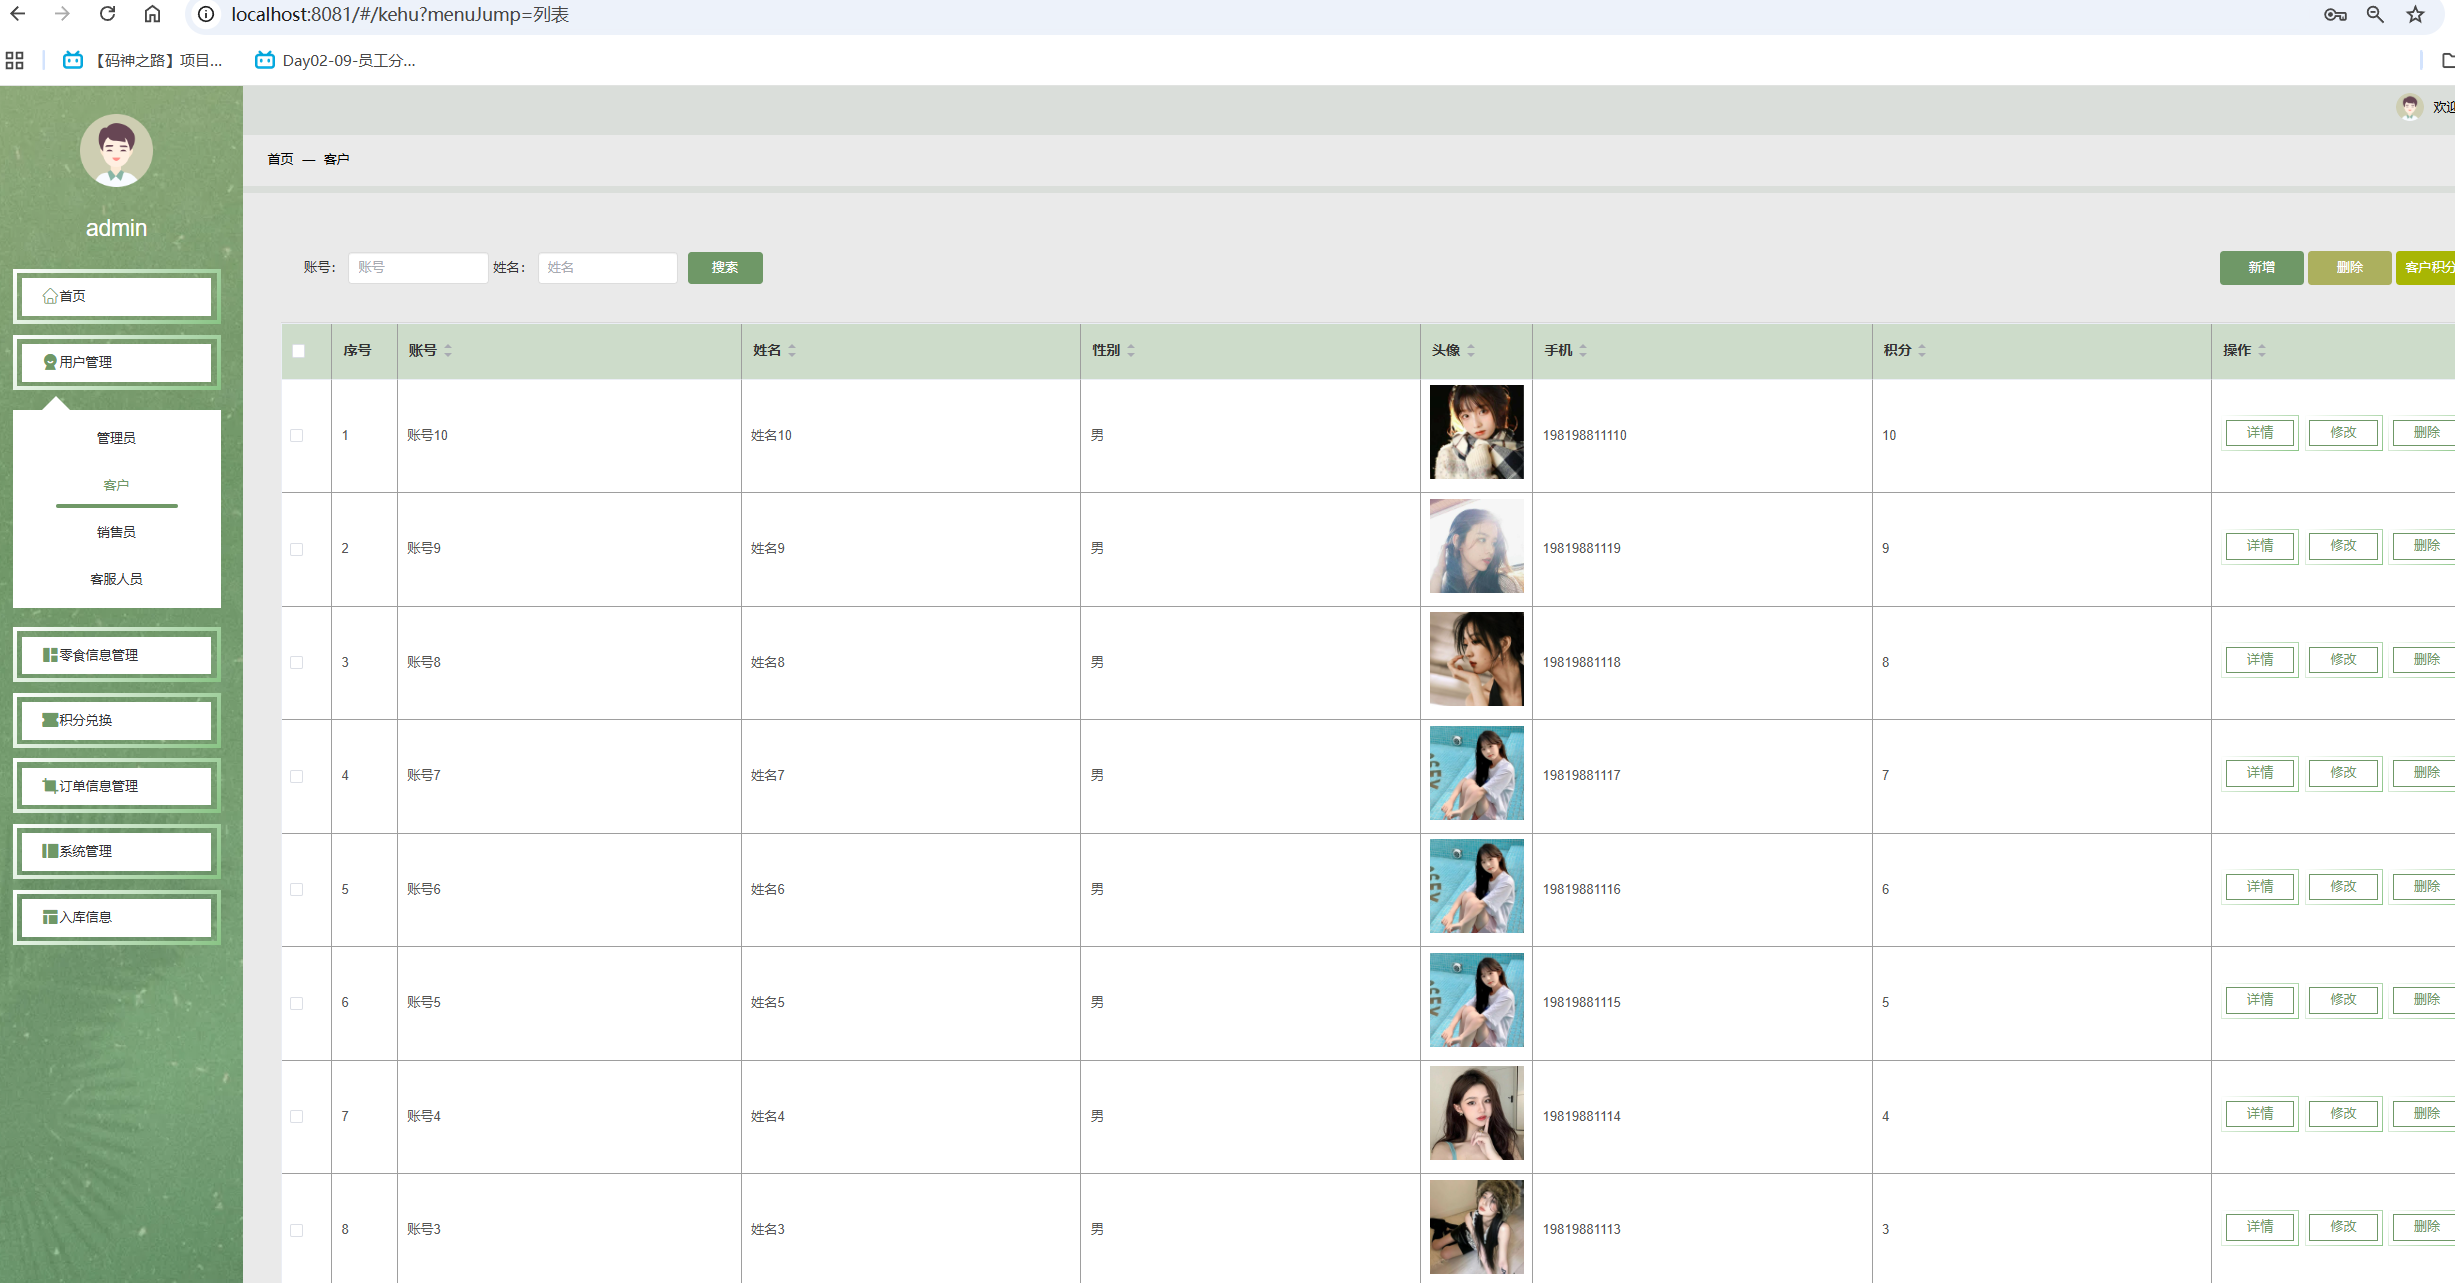Sort by the 账号 column arrows

click(x=448, y=350)
